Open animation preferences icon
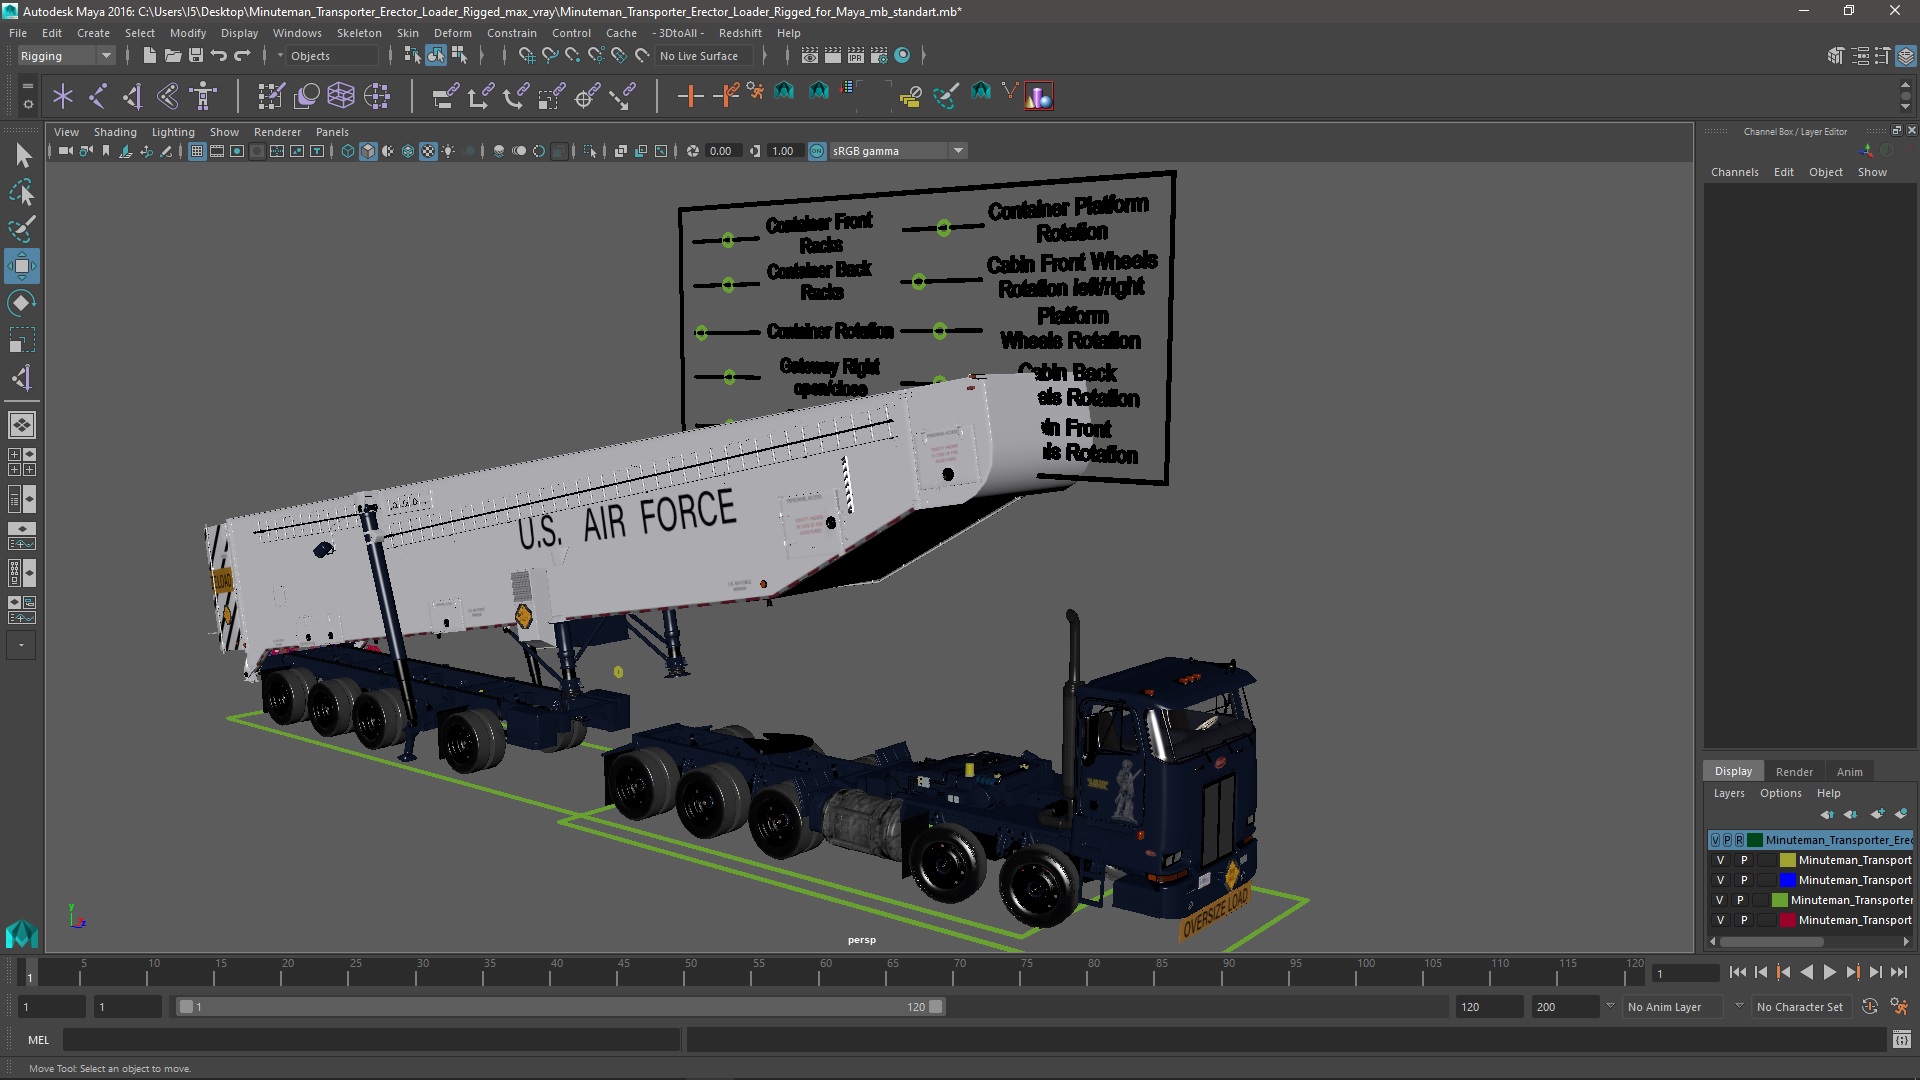 1899,1007
